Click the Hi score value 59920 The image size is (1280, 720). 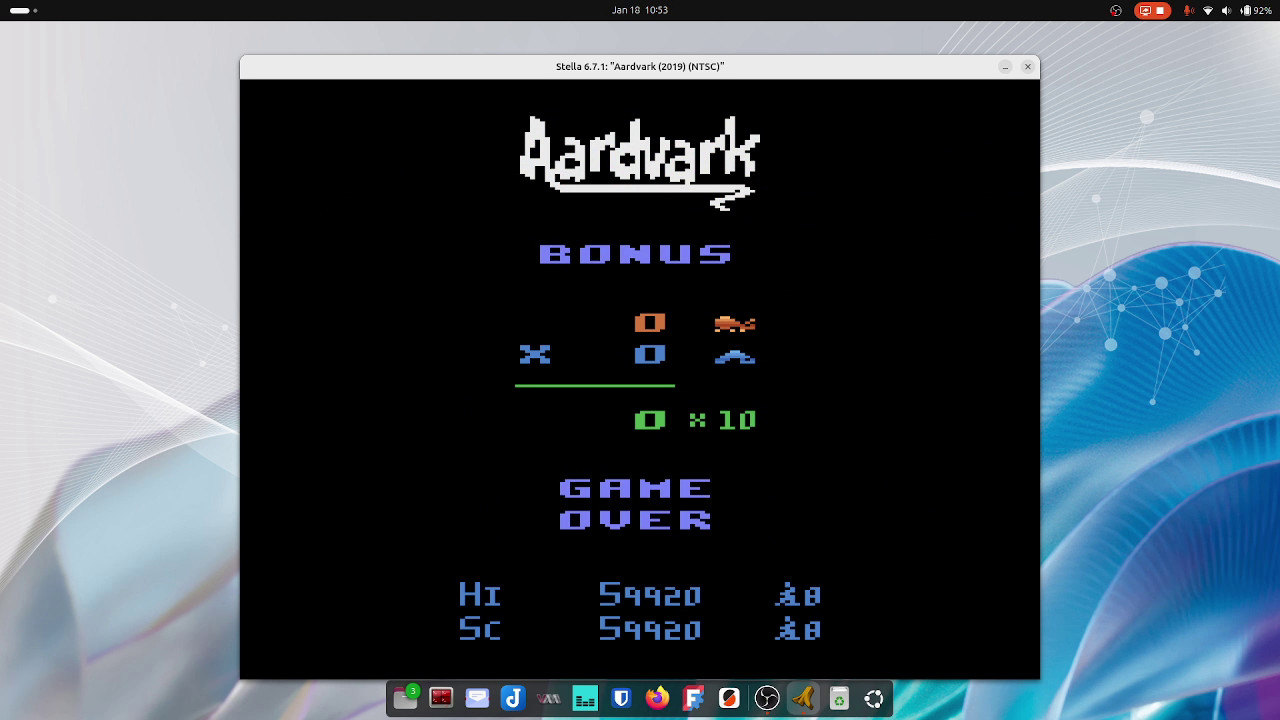click(x=650, y=595)
